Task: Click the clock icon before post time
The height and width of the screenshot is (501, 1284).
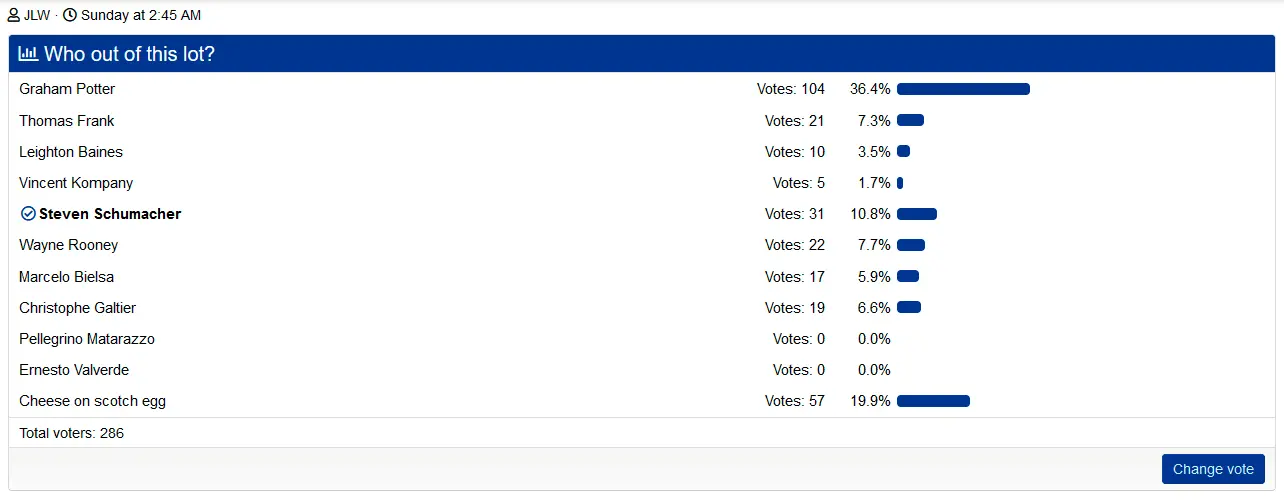Action: coord(70,16)
